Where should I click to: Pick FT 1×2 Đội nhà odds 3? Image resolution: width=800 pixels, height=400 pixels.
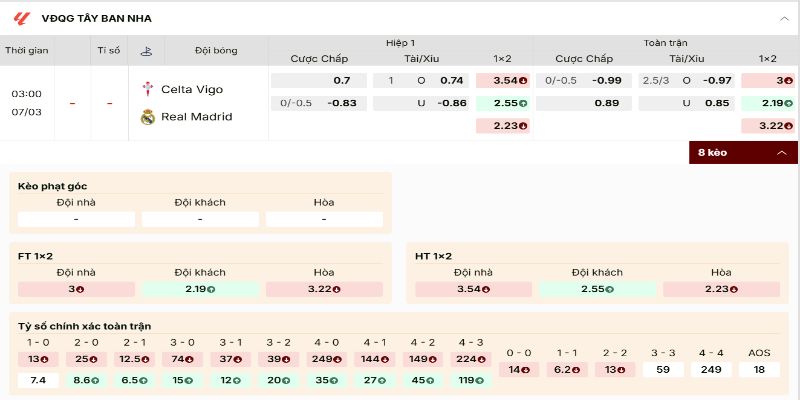coord(76,289)
